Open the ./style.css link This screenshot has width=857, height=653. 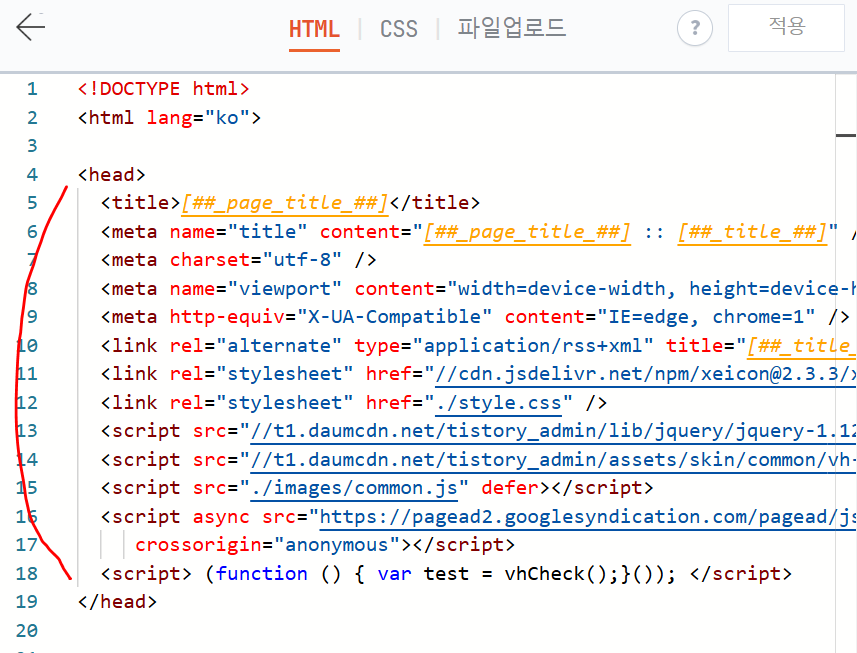click(499, 403)
